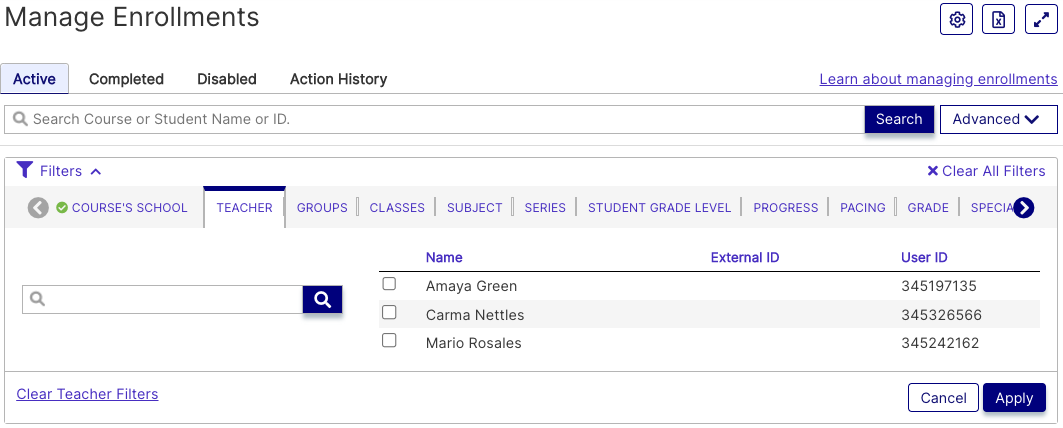Open the Action History tab
Image resolution: width=1063 pixels, height=428 pixels.
click(338, 79)
